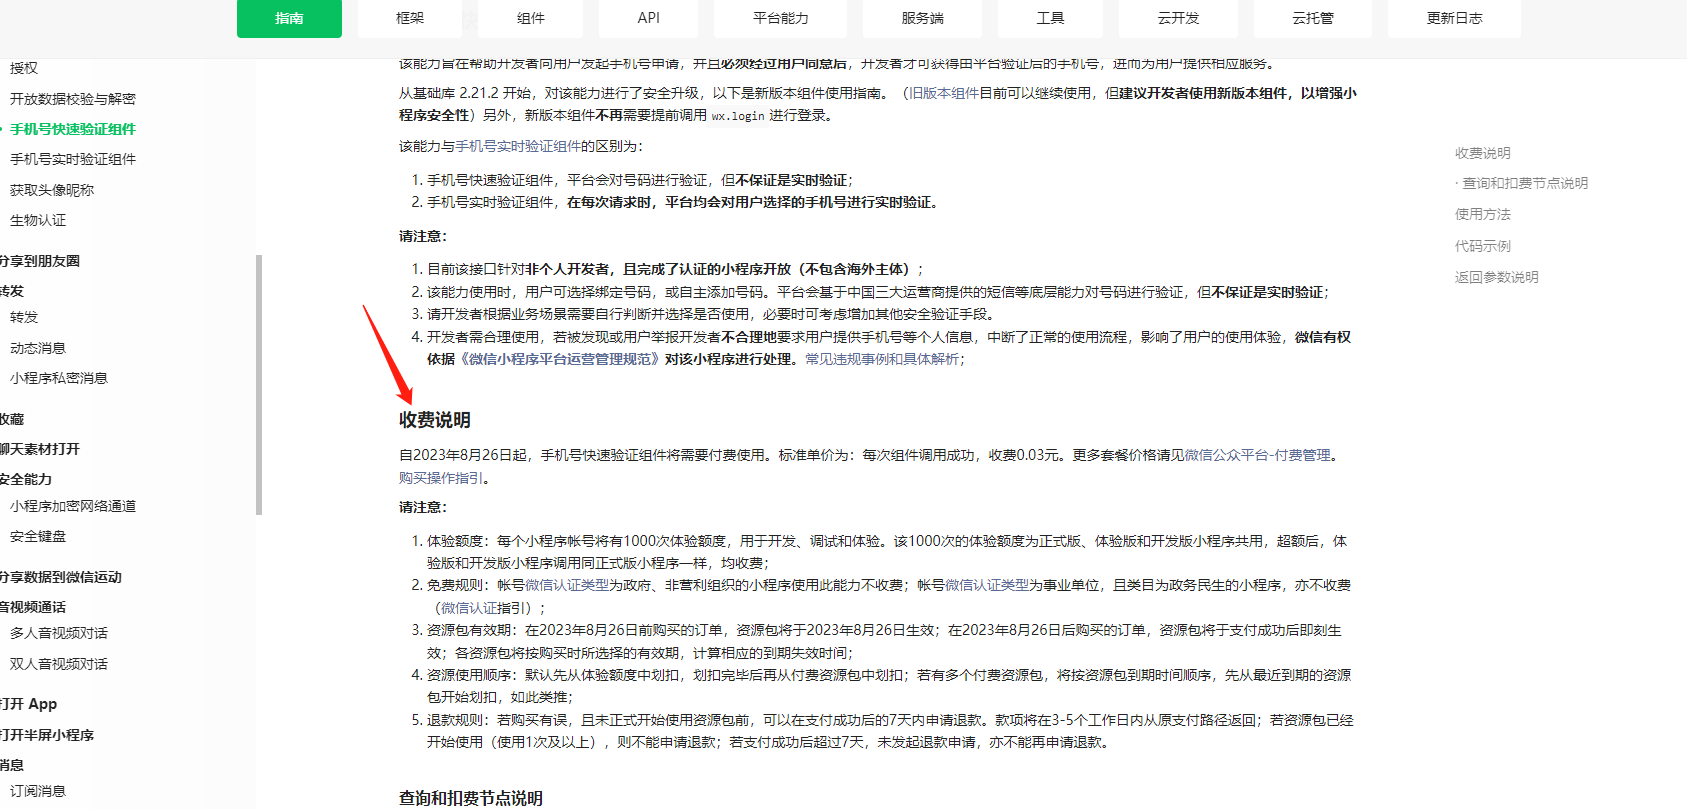Open 分享到朋友圈 sidebar section

click(40, 261)
